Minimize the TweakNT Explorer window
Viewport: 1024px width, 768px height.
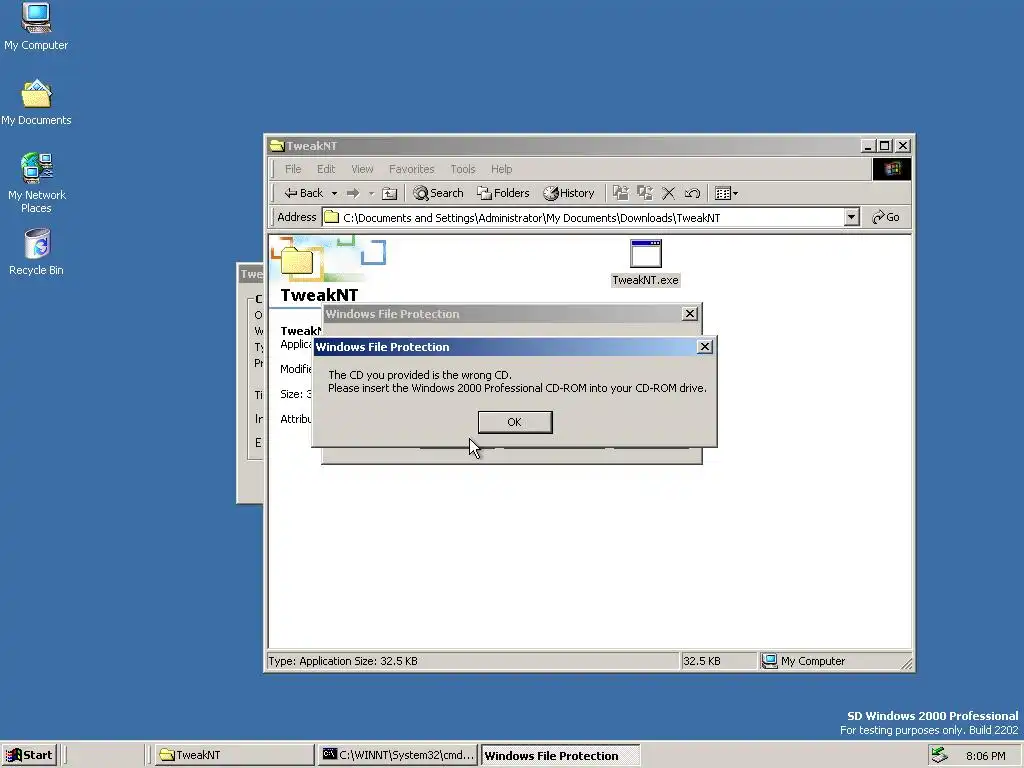tap(868, 146)
